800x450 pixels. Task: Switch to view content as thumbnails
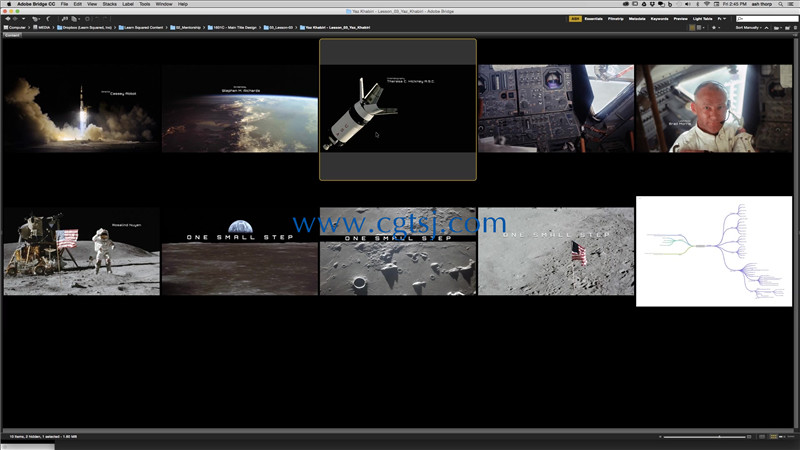773,437
